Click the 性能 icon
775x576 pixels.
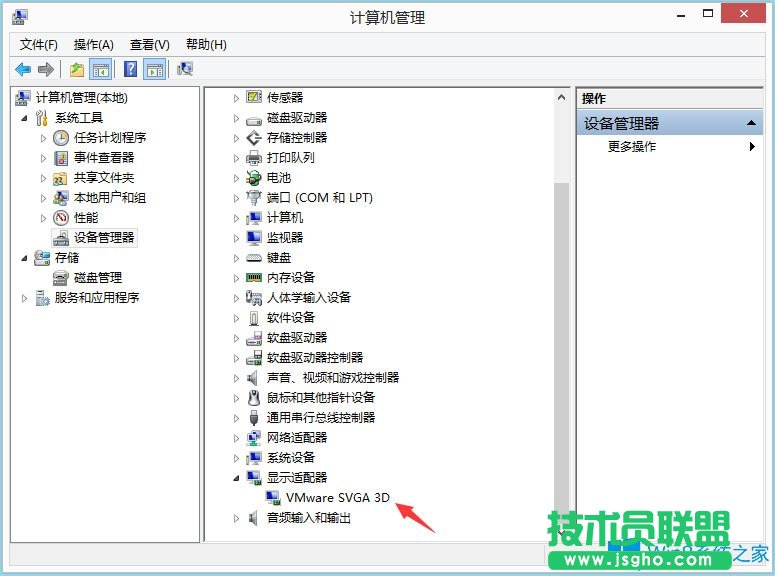click(x=60, y=218)
